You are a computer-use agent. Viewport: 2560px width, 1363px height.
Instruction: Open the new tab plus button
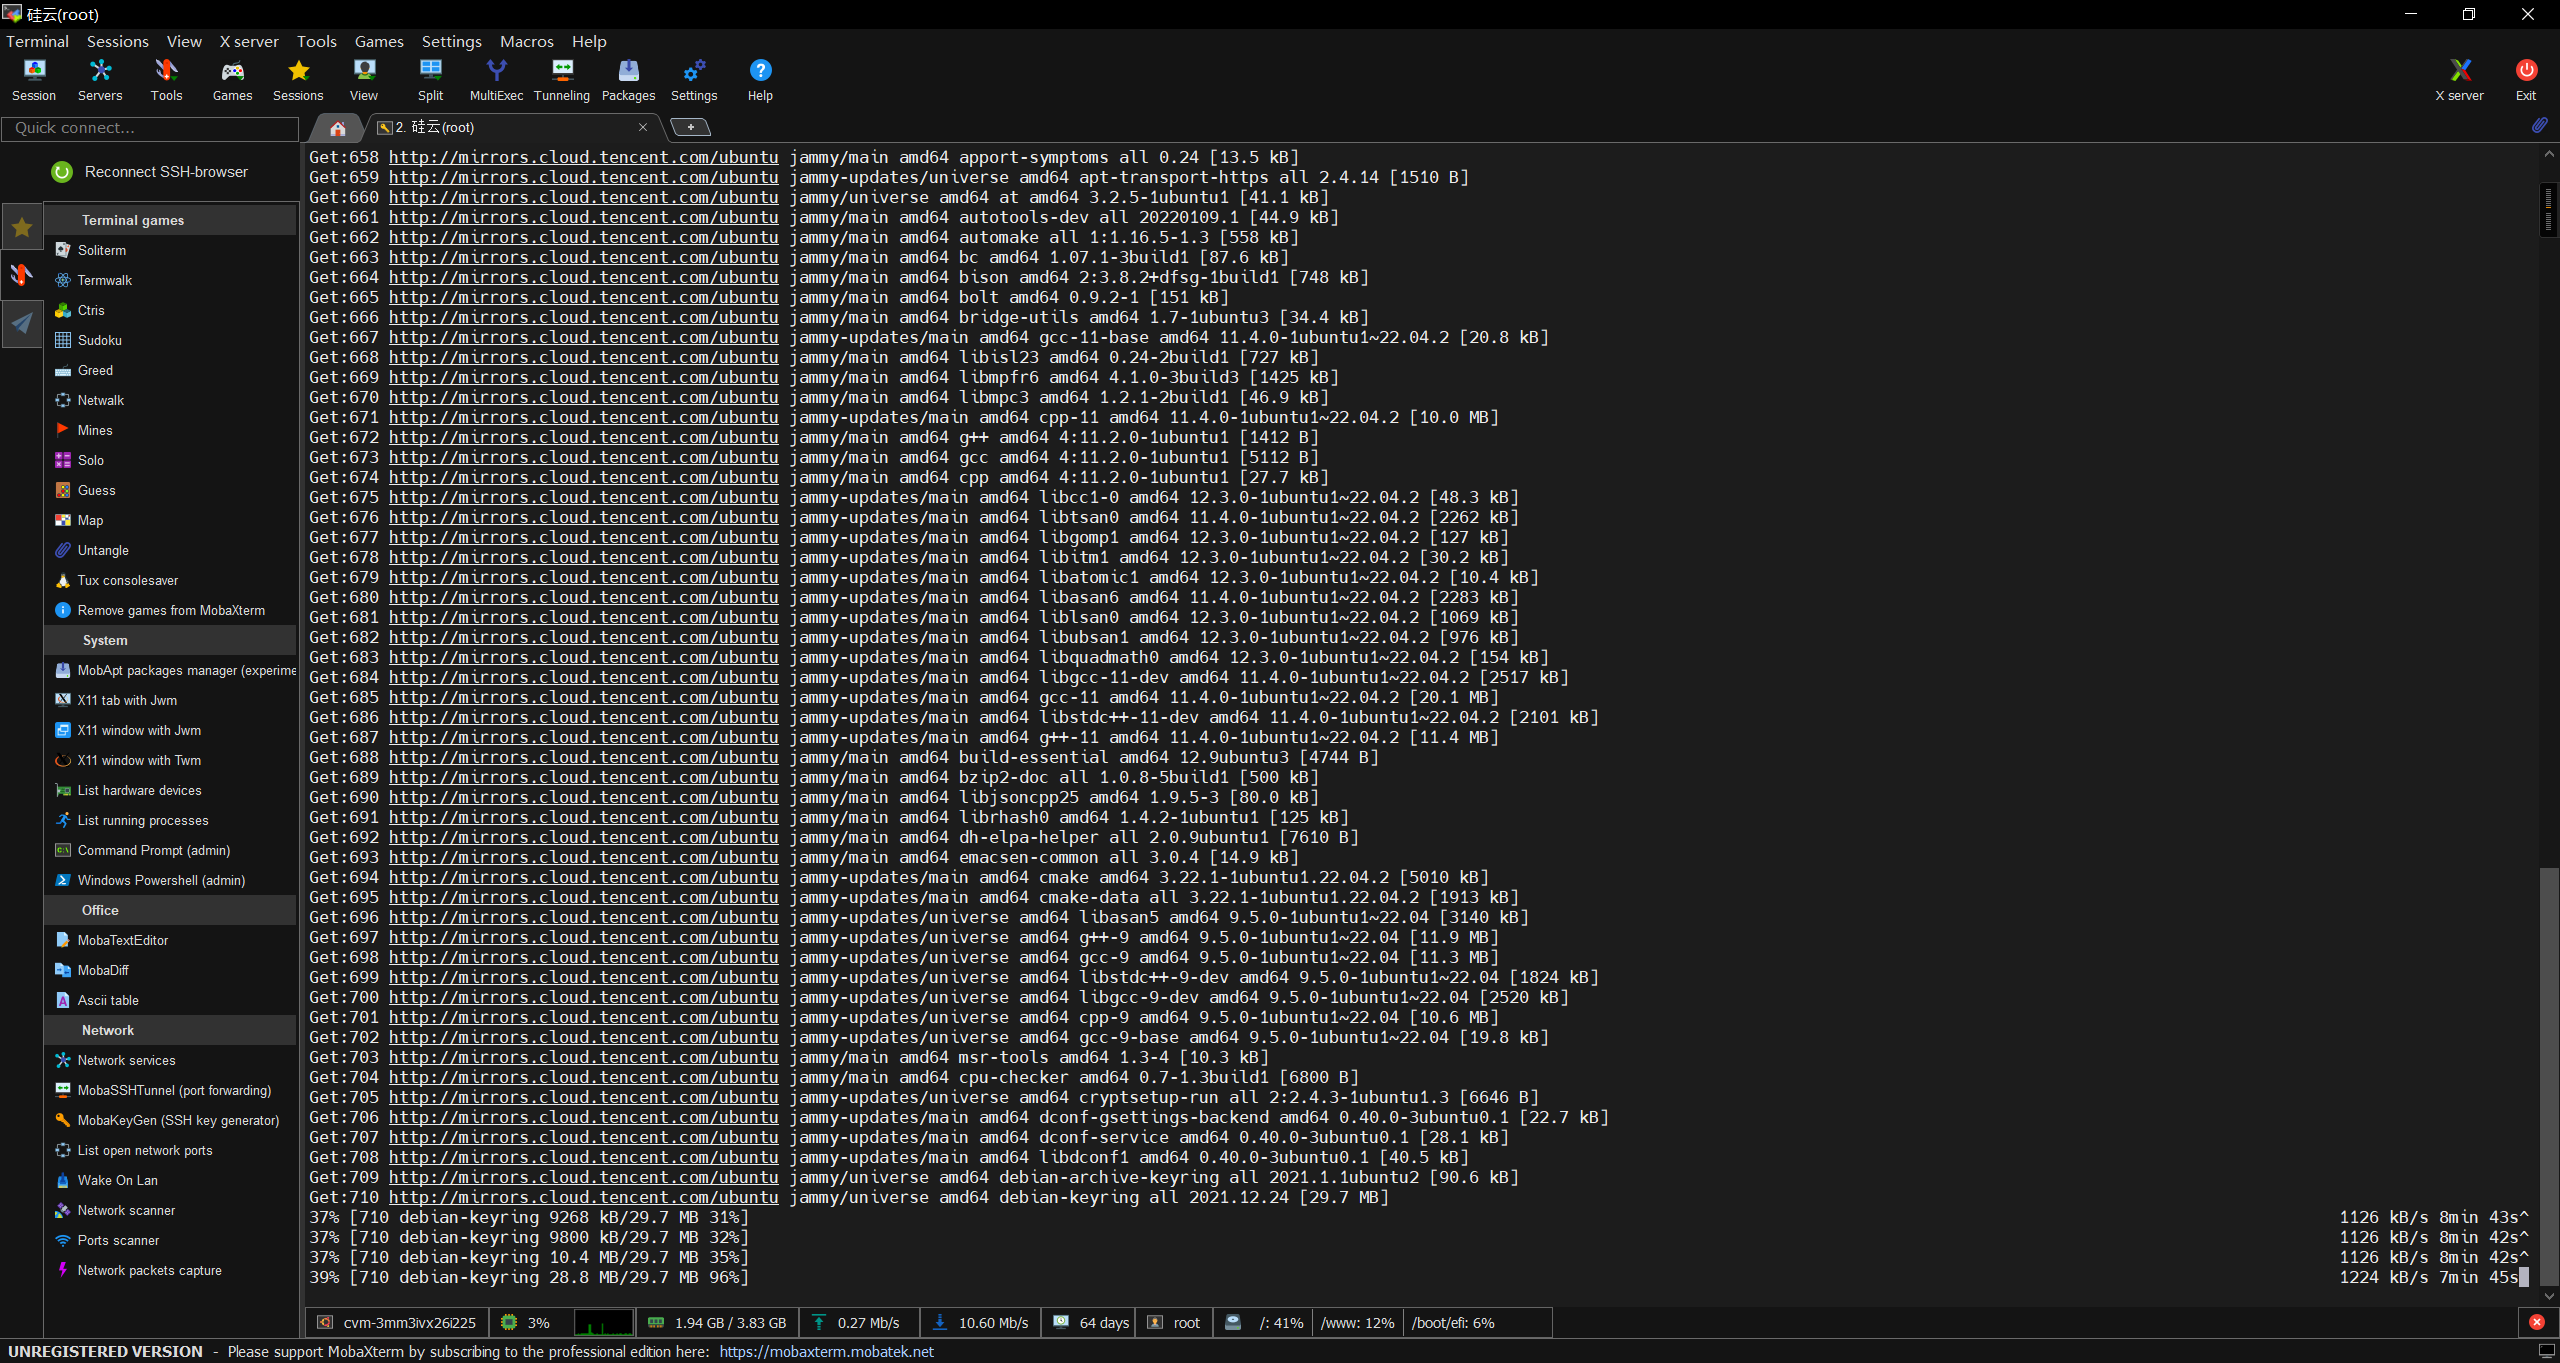[690, 127]
